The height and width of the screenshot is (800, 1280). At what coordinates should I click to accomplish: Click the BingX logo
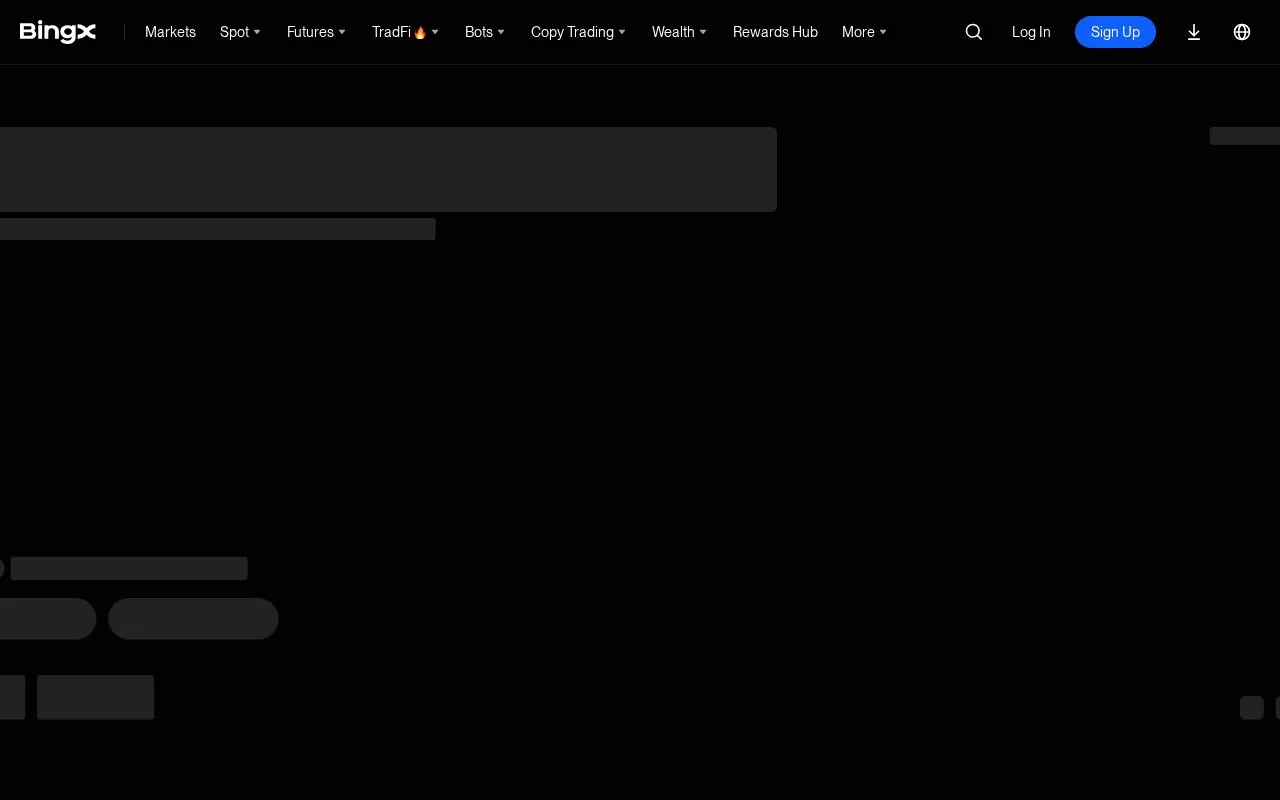(x=58, y=32)
